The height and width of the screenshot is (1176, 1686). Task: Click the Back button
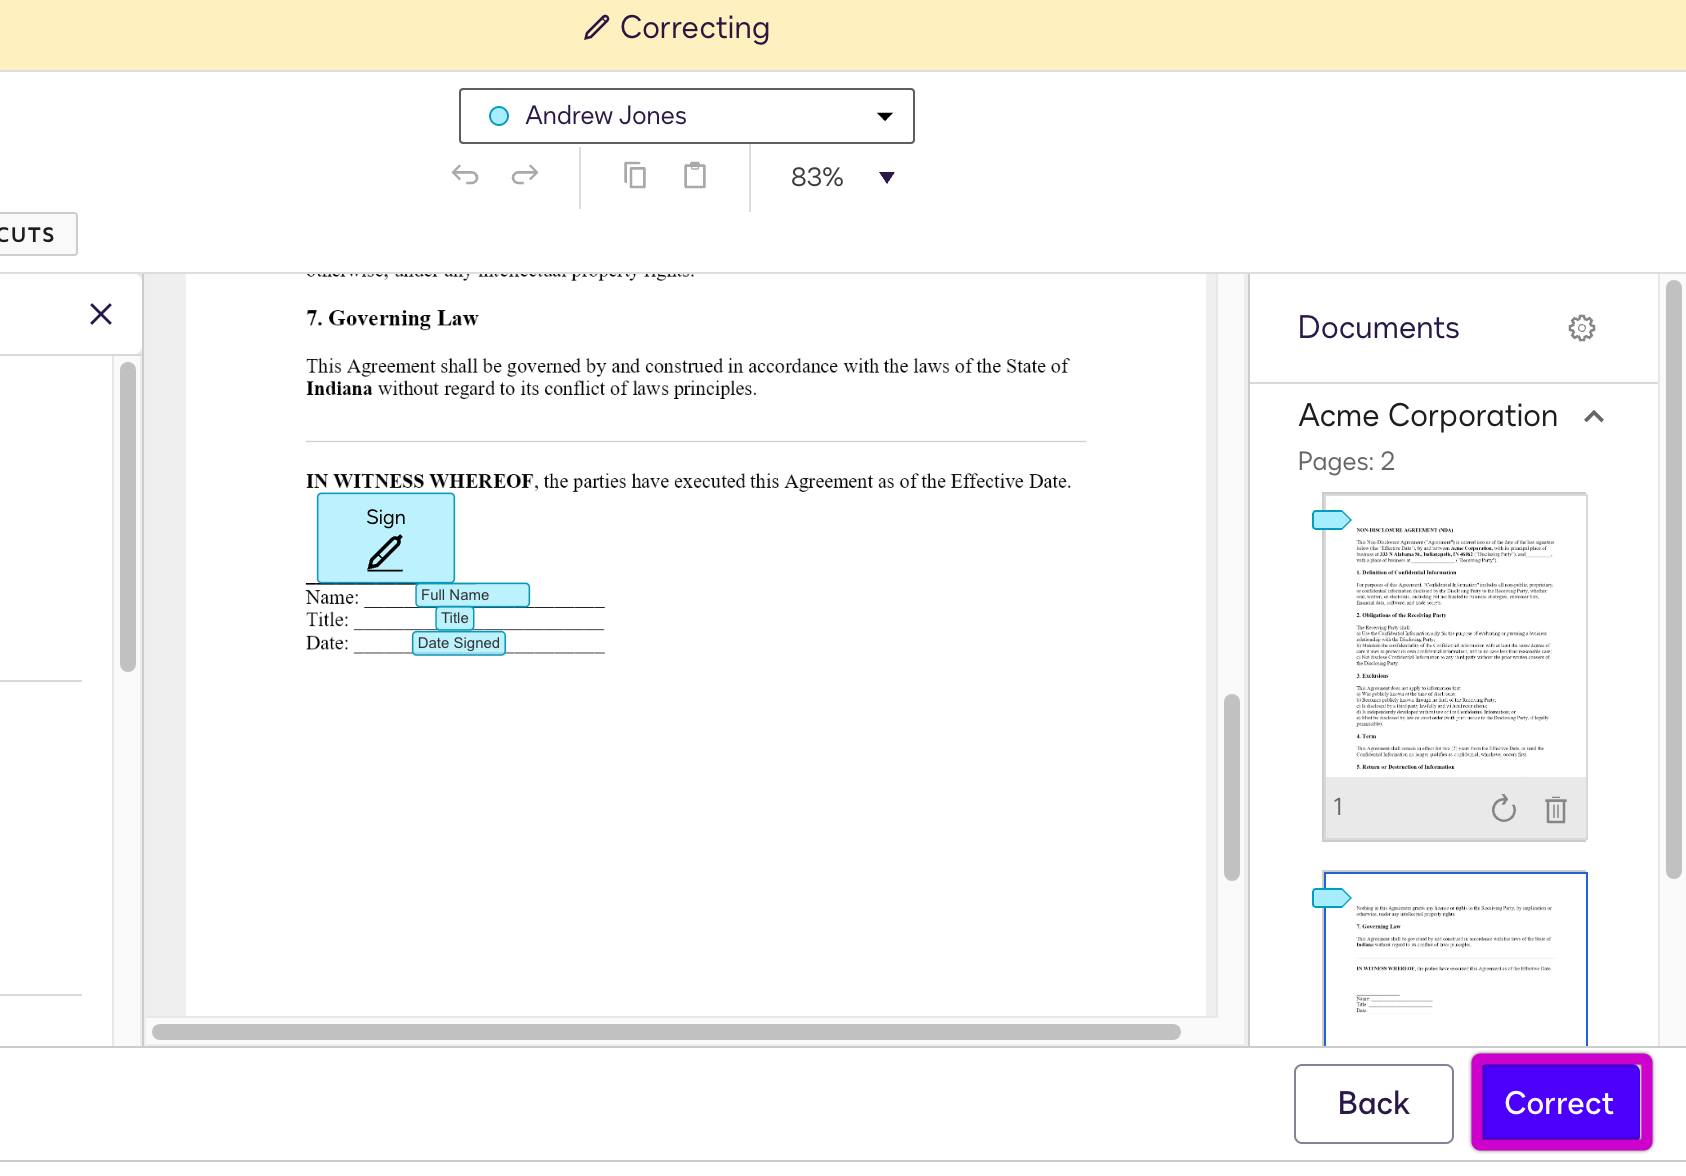coord(1373,1103)
